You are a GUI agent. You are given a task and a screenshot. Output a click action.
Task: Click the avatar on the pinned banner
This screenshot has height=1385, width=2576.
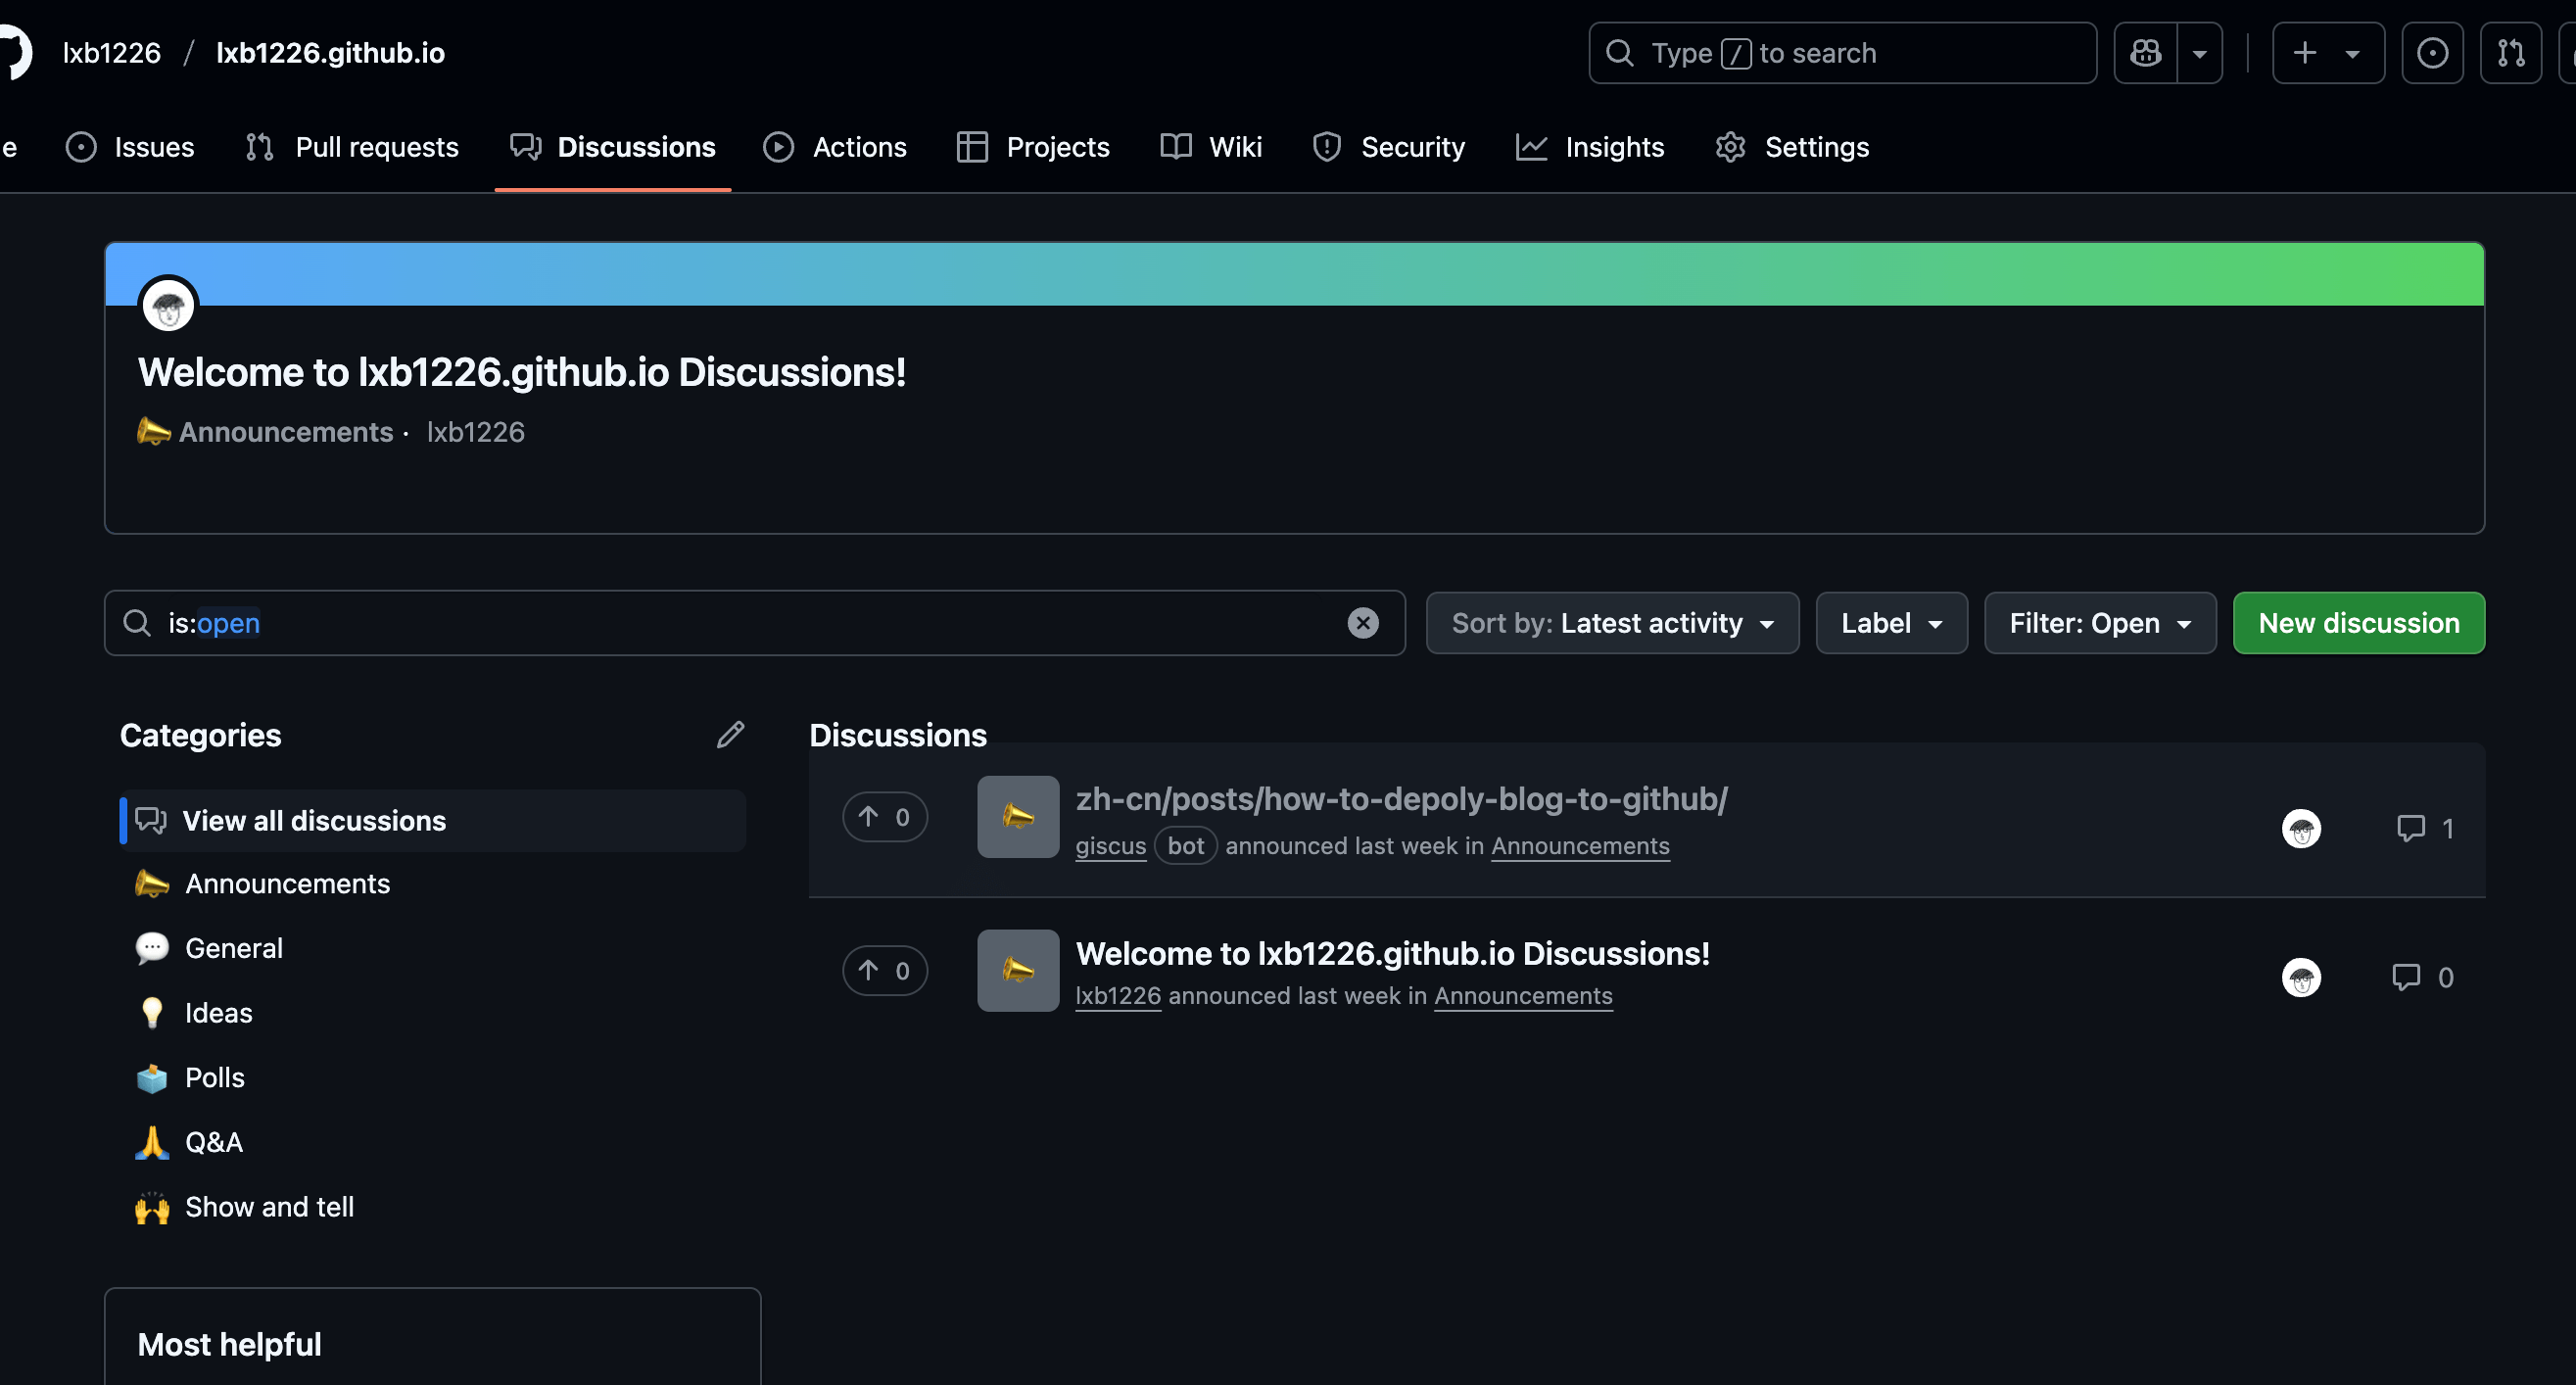168,305
